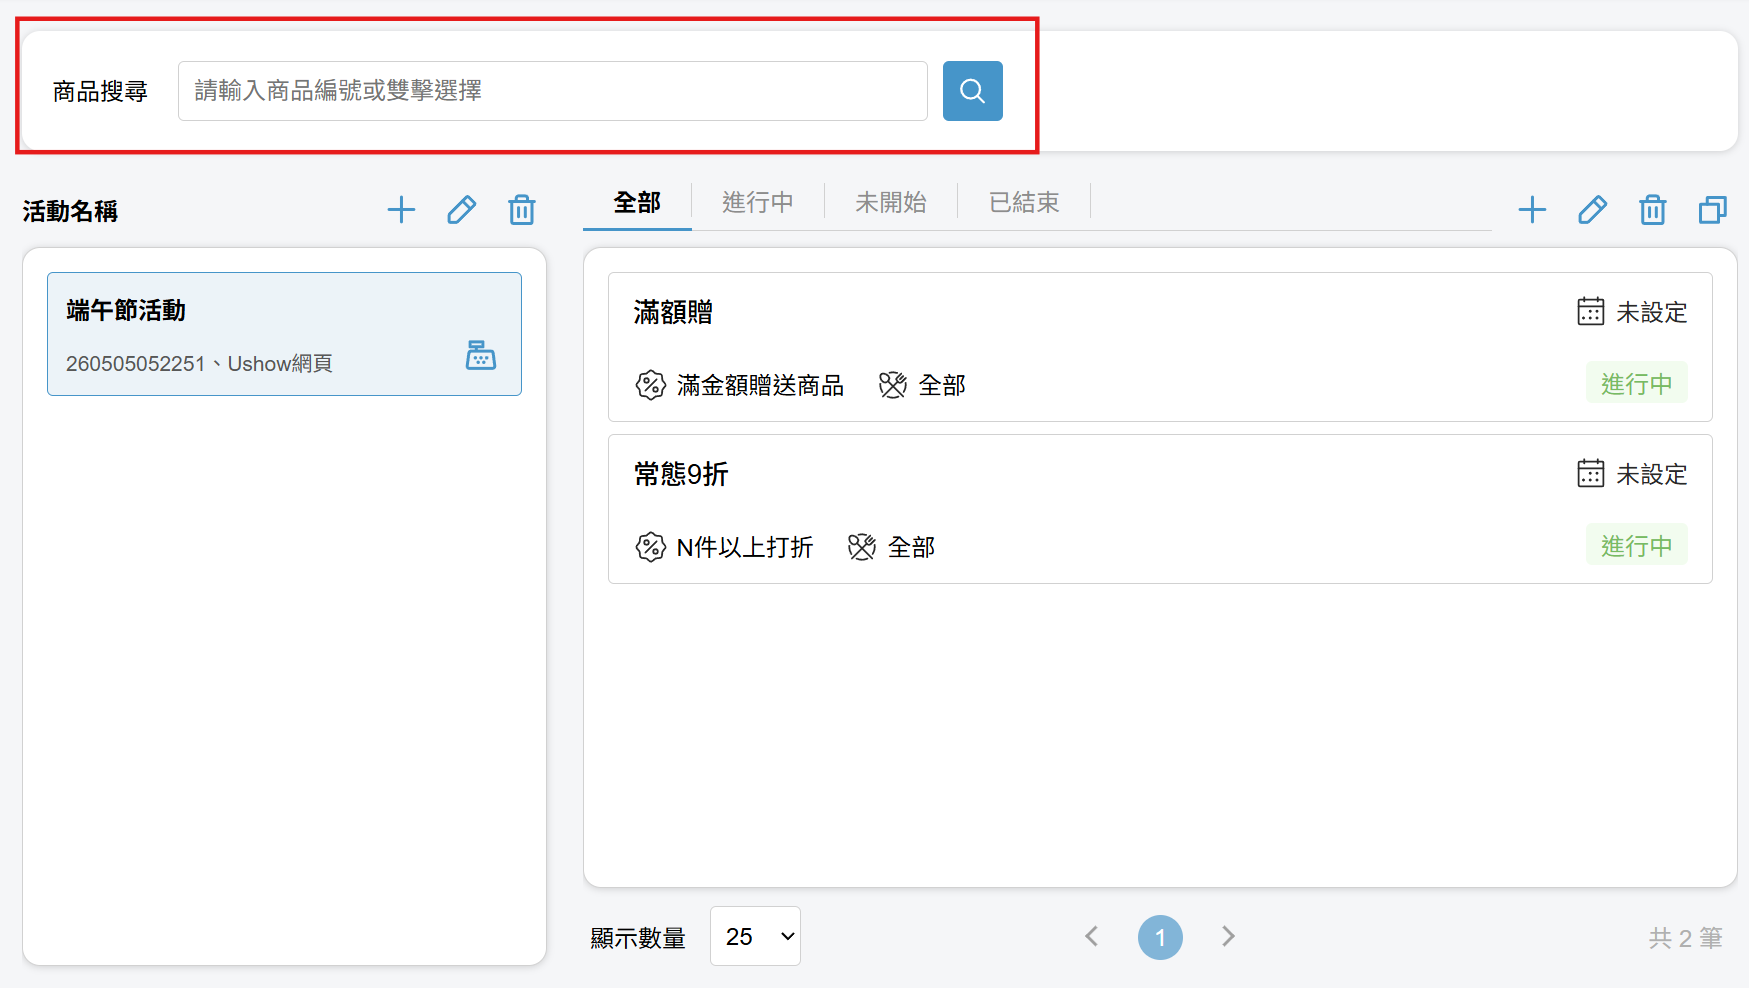1749x988 pixels.
Task: Switch to the 進行中 tab
Action: click(x=758, y=203)
